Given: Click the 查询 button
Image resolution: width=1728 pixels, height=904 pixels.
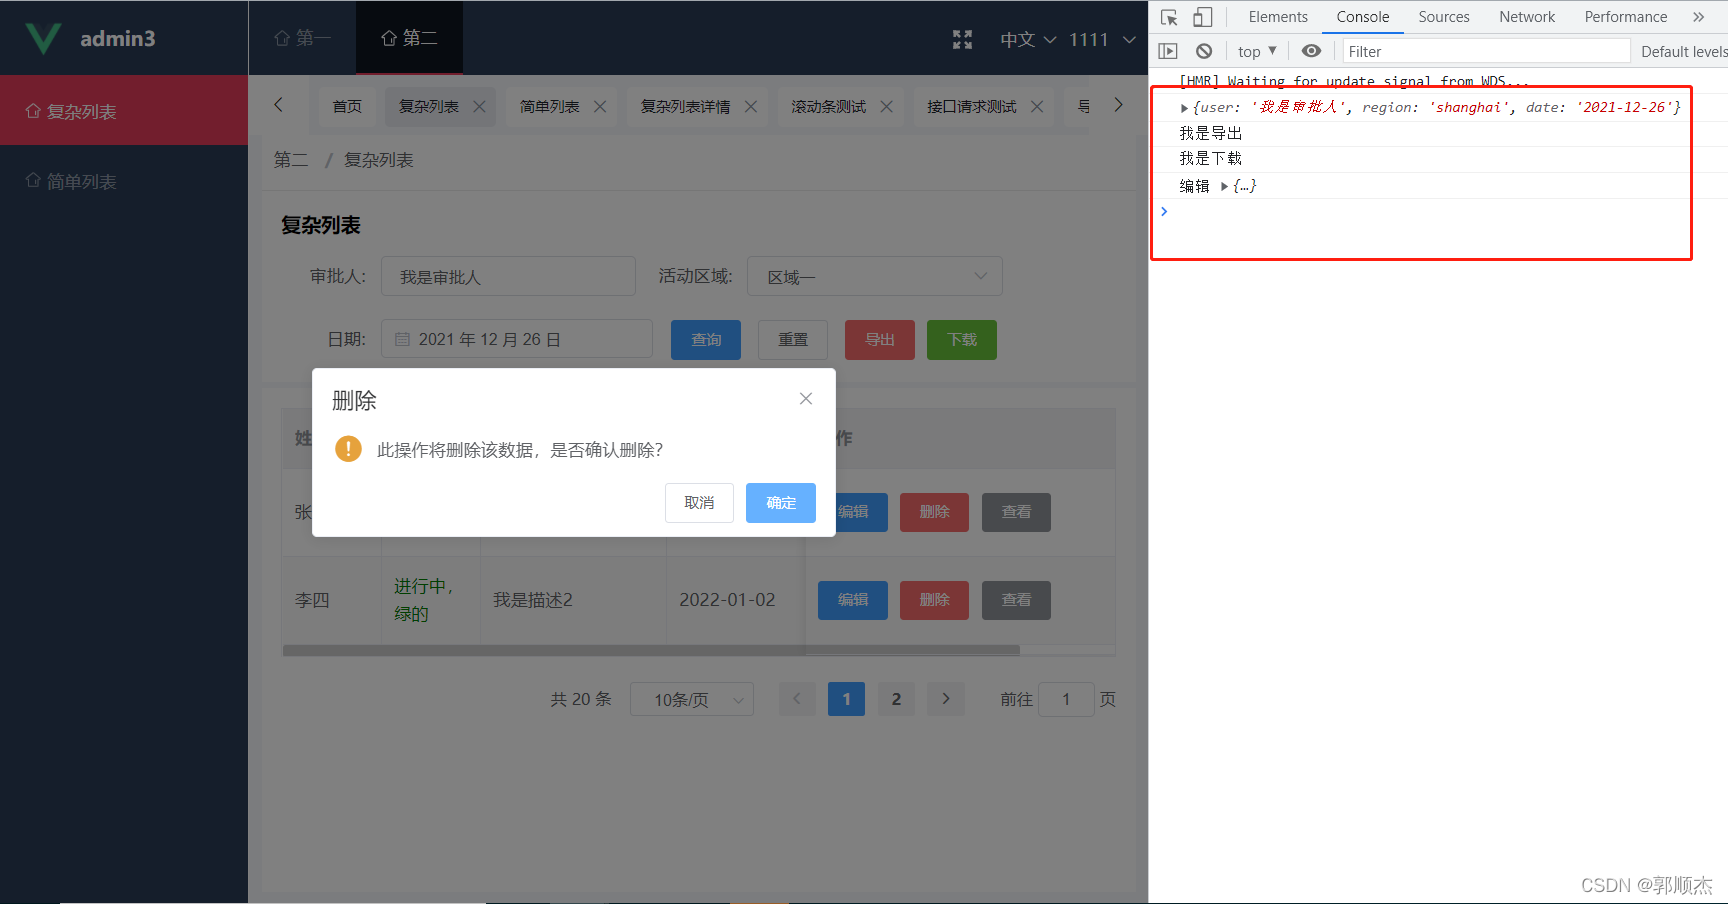Looking at the screenshot, I should click(706, 340).
